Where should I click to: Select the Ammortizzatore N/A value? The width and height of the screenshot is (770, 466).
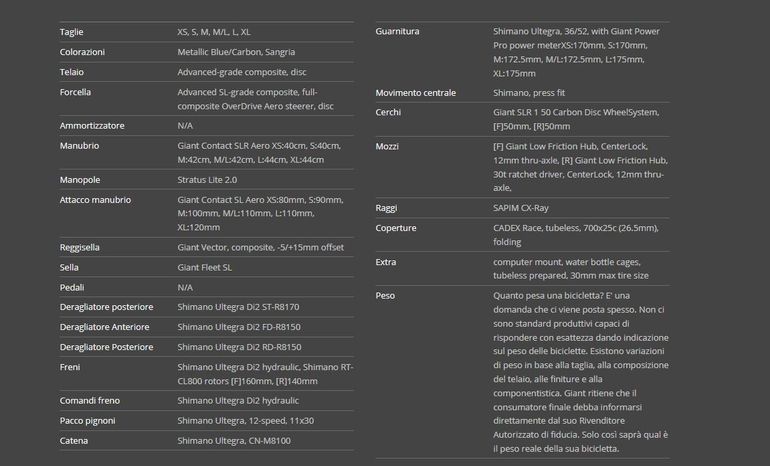pos(185,126)
